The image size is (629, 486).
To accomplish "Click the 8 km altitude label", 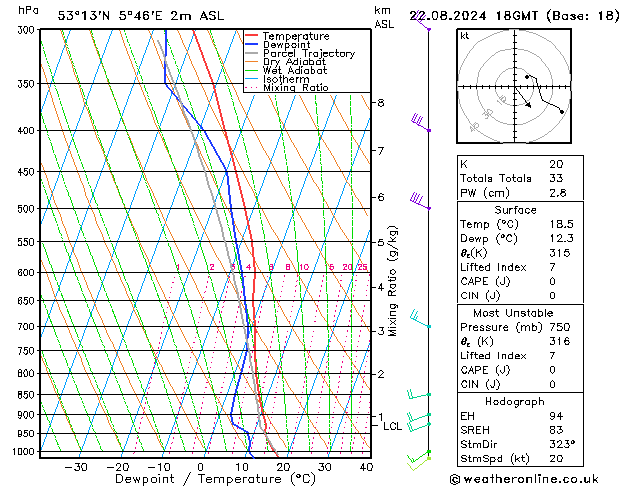I will click(381, 103).
